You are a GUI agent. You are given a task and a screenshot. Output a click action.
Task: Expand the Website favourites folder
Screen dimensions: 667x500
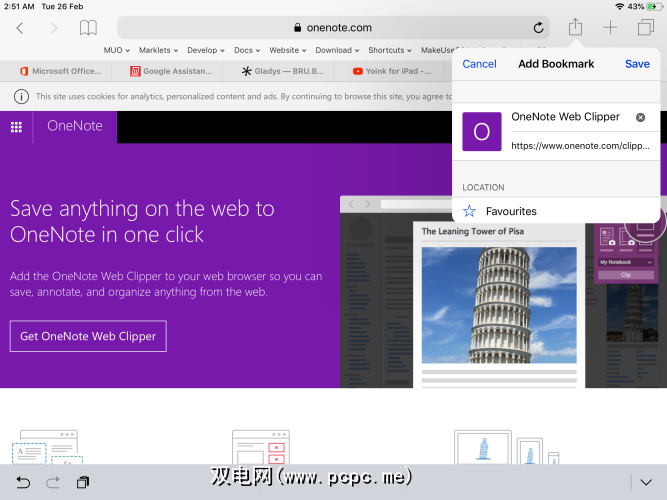tap(288, 50)
